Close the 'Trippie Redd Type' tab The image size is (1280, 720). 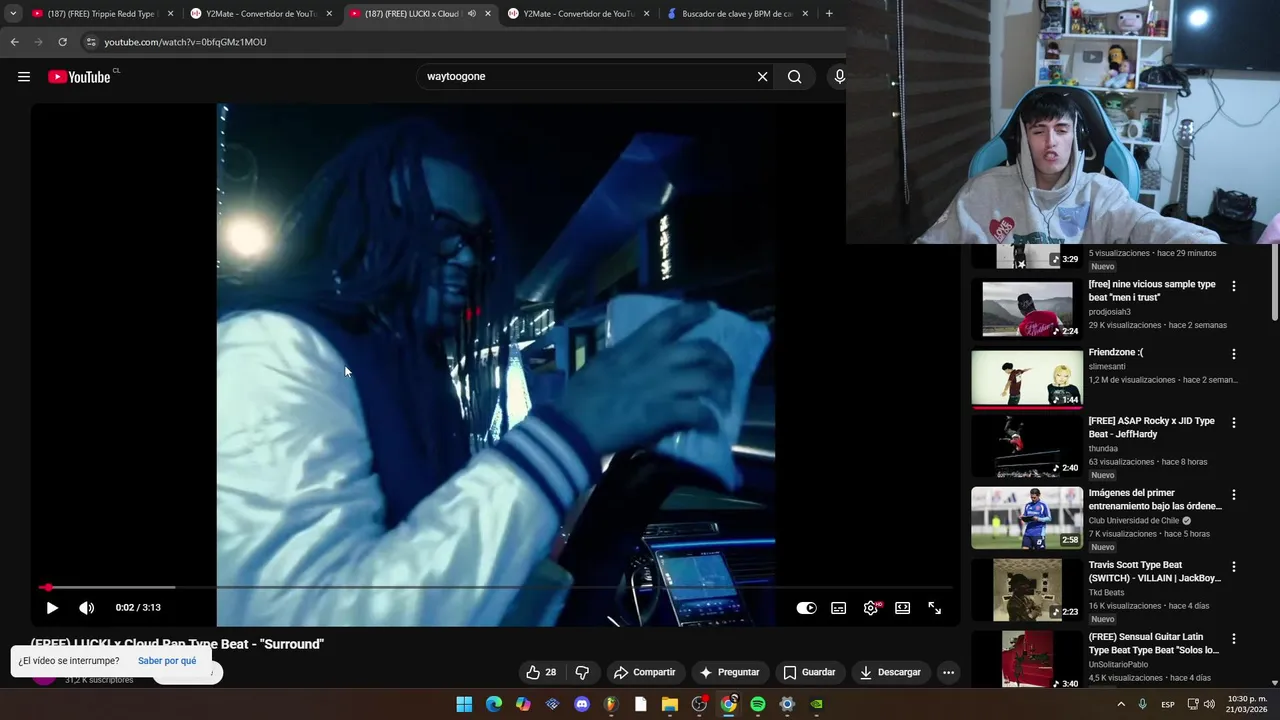[x=170, y=14]
